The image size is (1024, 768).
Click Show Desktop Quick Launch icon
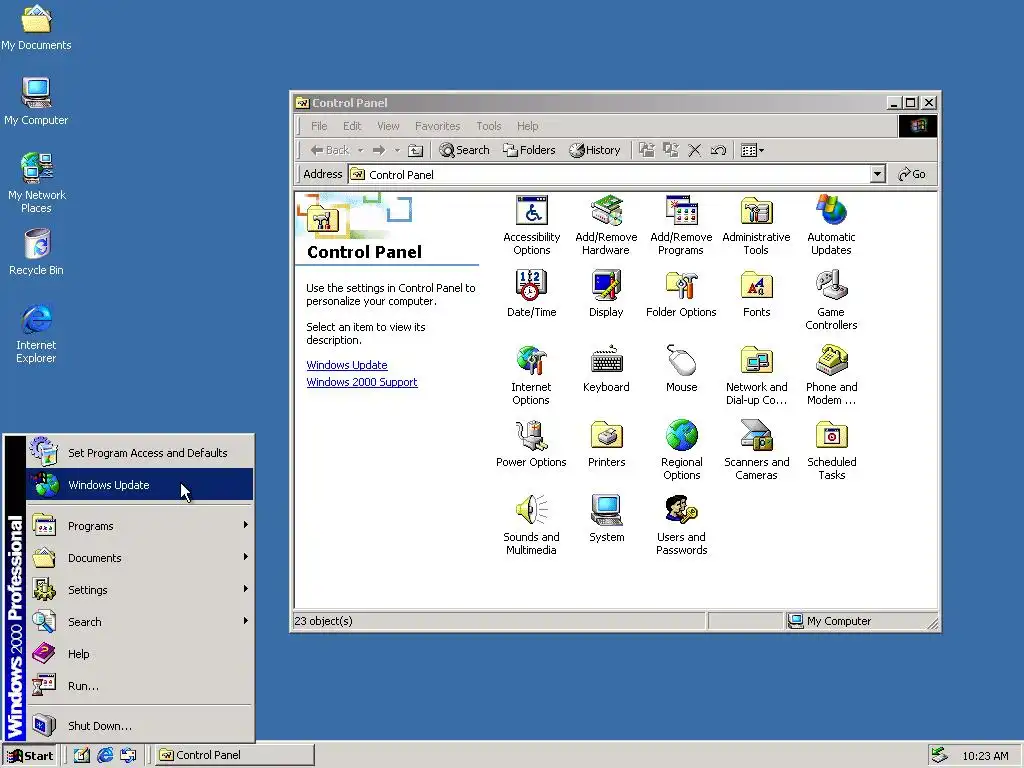pos(82,755)
